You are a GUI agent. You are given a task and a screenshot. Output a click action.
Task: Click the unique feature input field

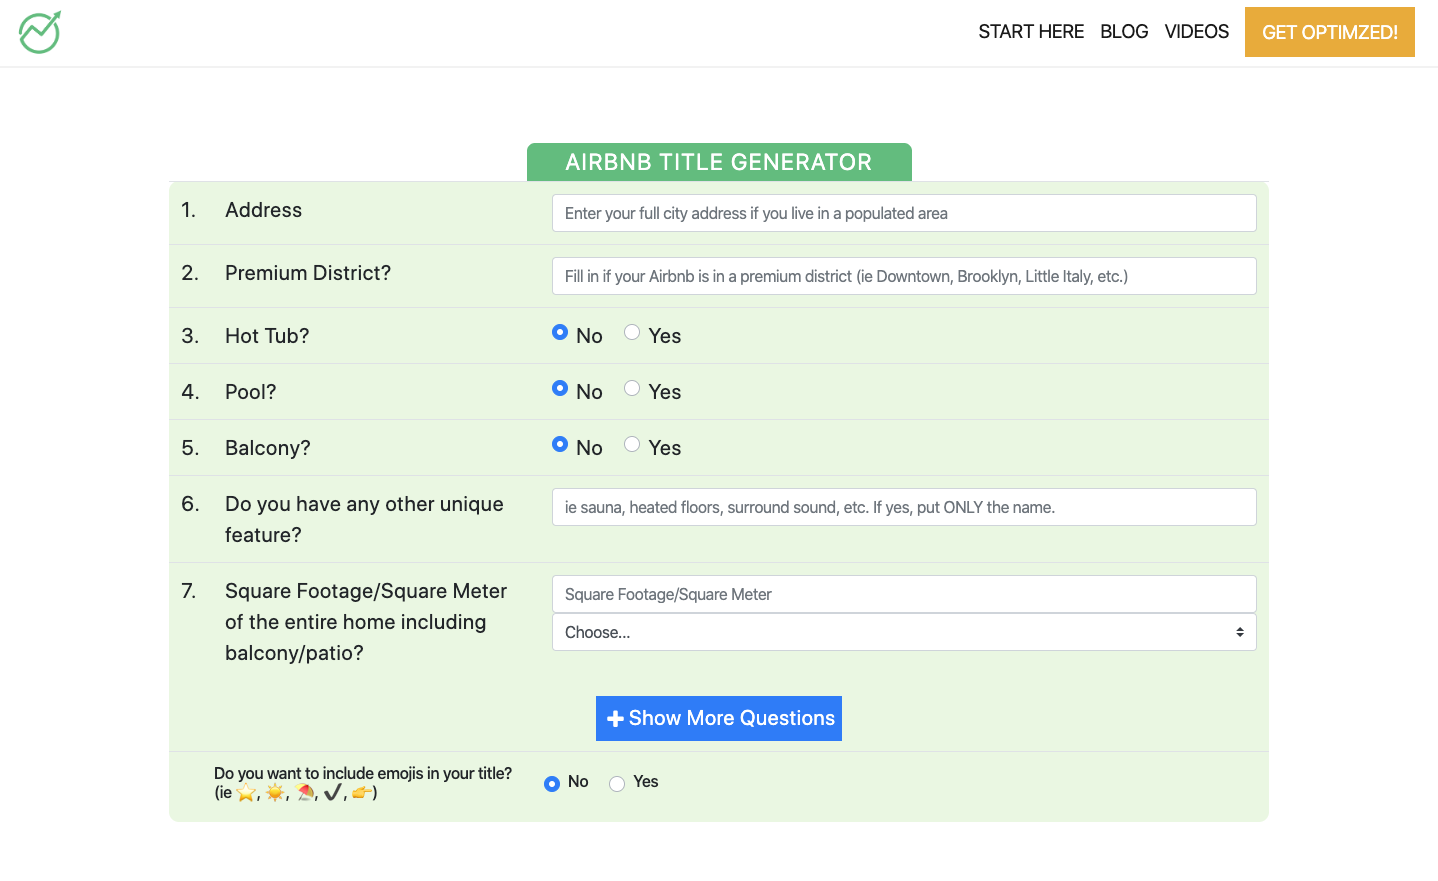pos(903,507)
